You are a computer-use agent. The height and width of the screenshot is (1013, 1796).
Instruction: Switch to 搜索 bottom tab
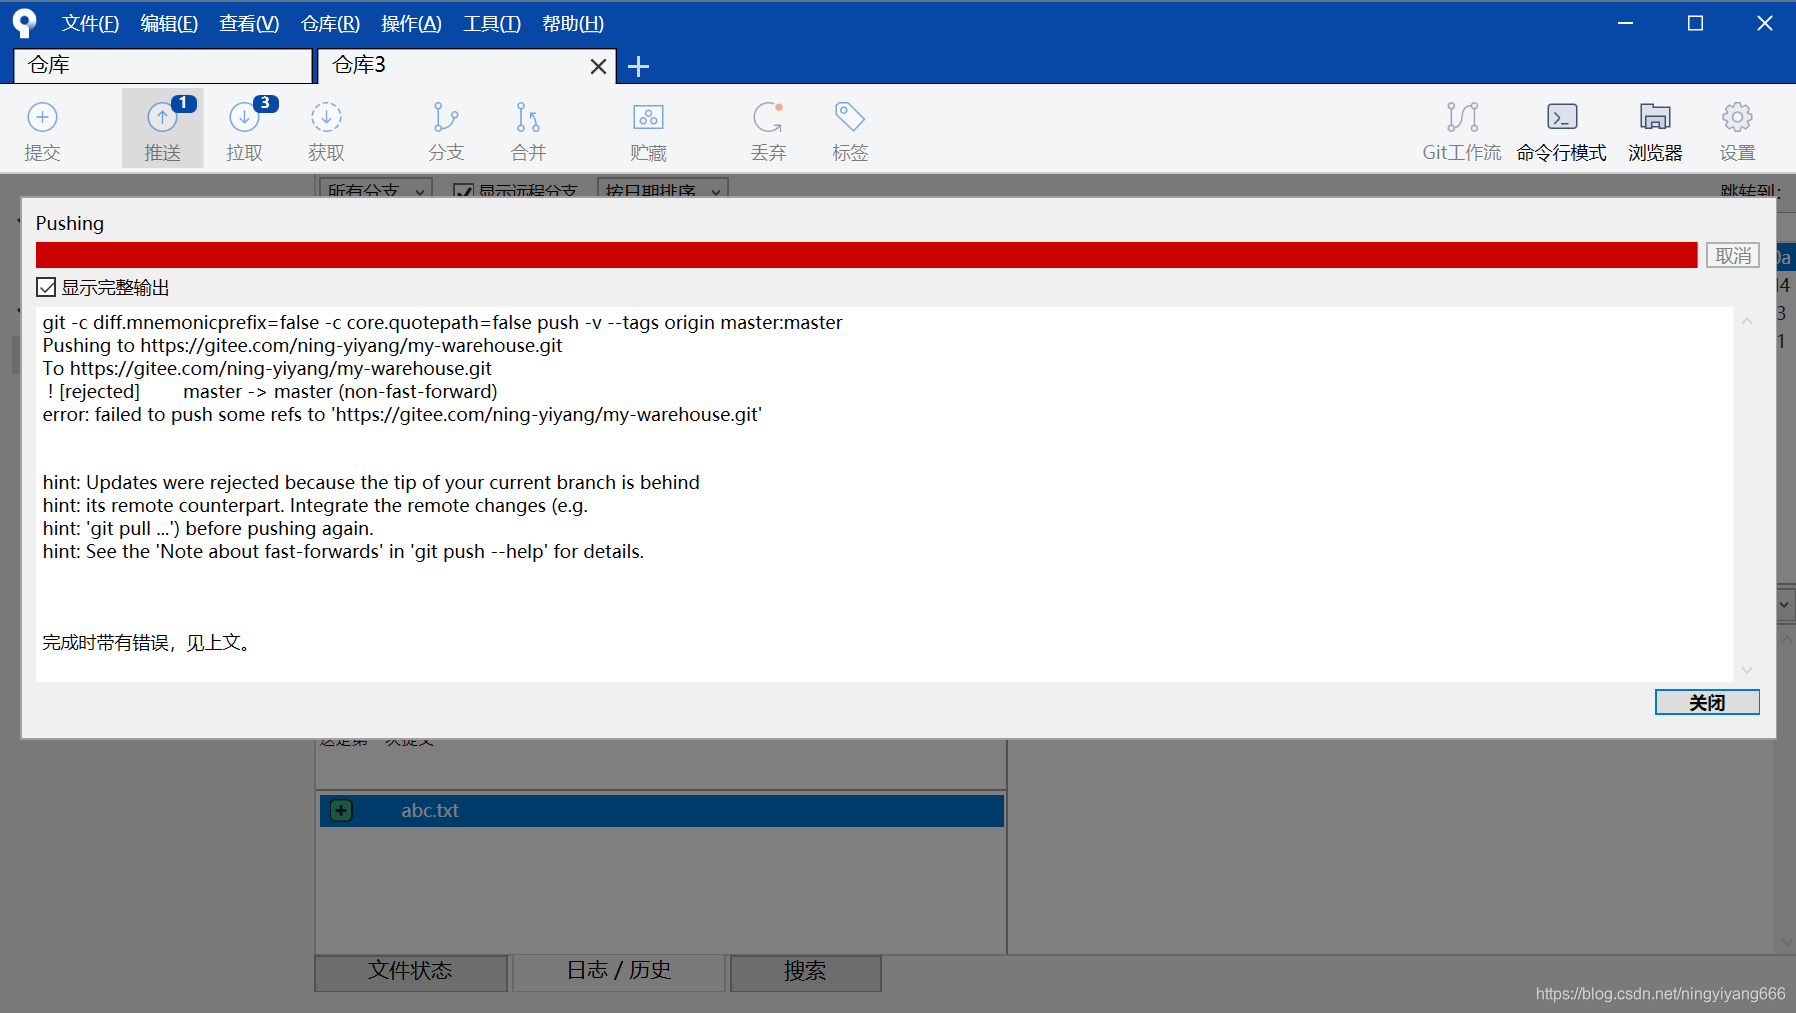[805, 971]
